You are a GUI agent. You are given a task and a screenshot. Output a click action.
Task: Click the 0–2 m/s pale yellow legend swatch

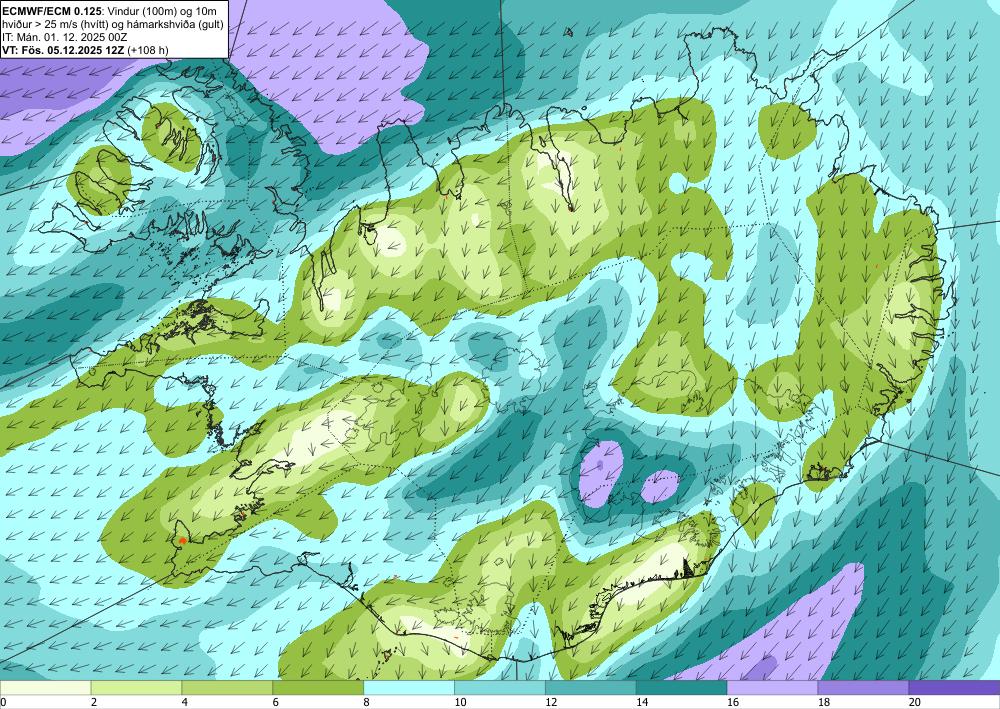pos(45,687)
